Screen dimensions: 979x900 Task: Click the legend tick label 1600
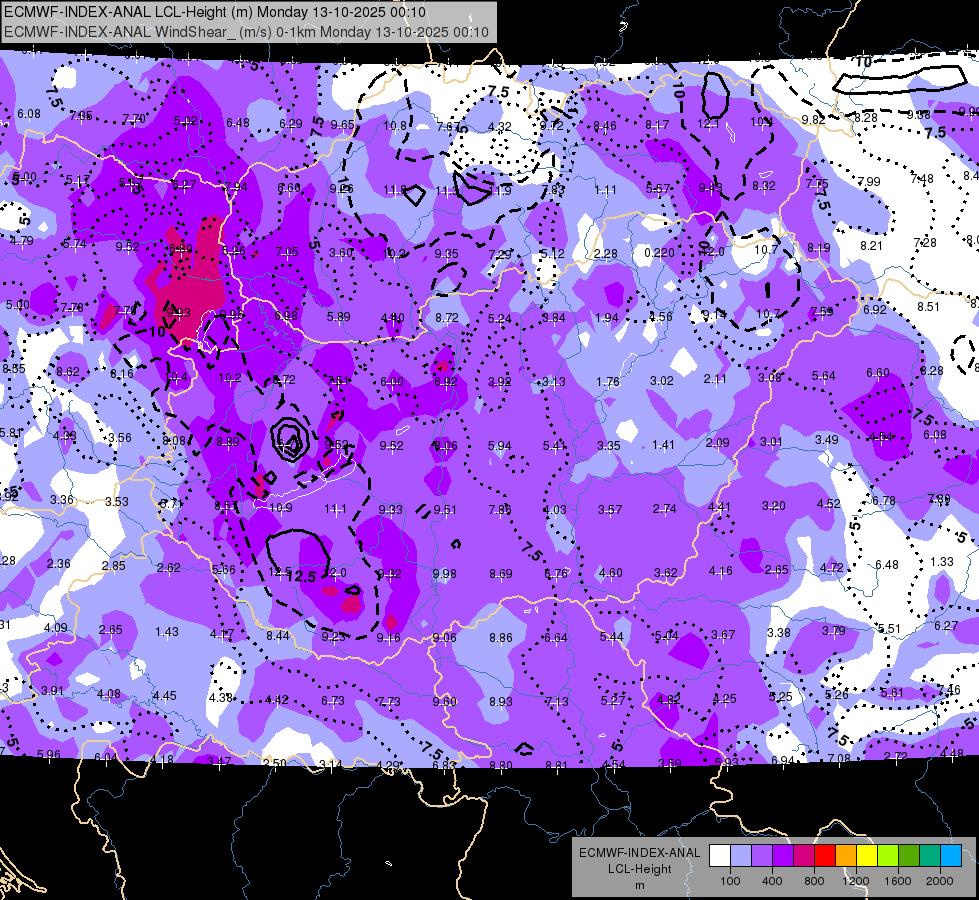[x=898, y=881]
